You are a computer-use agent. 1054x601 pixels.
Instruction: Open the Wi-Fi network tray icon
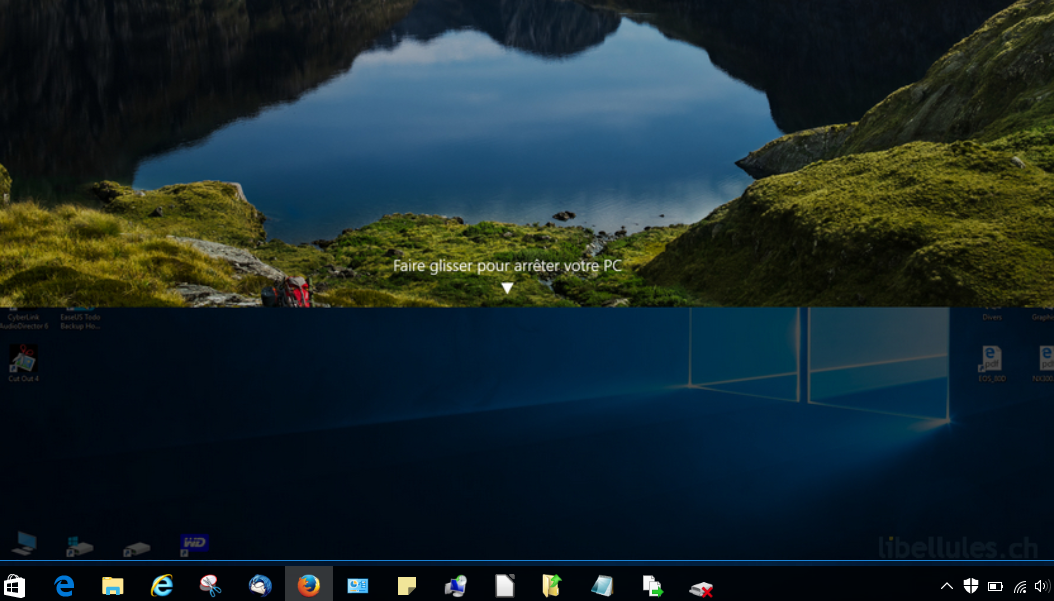point(1020,587)
